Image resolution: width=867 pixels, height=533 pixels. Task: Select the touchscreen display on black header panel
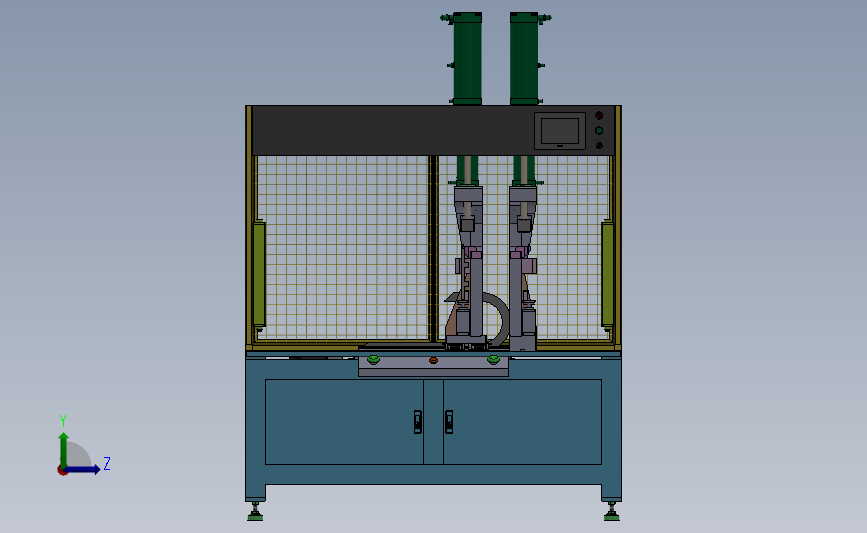click(x=560, y=131)
